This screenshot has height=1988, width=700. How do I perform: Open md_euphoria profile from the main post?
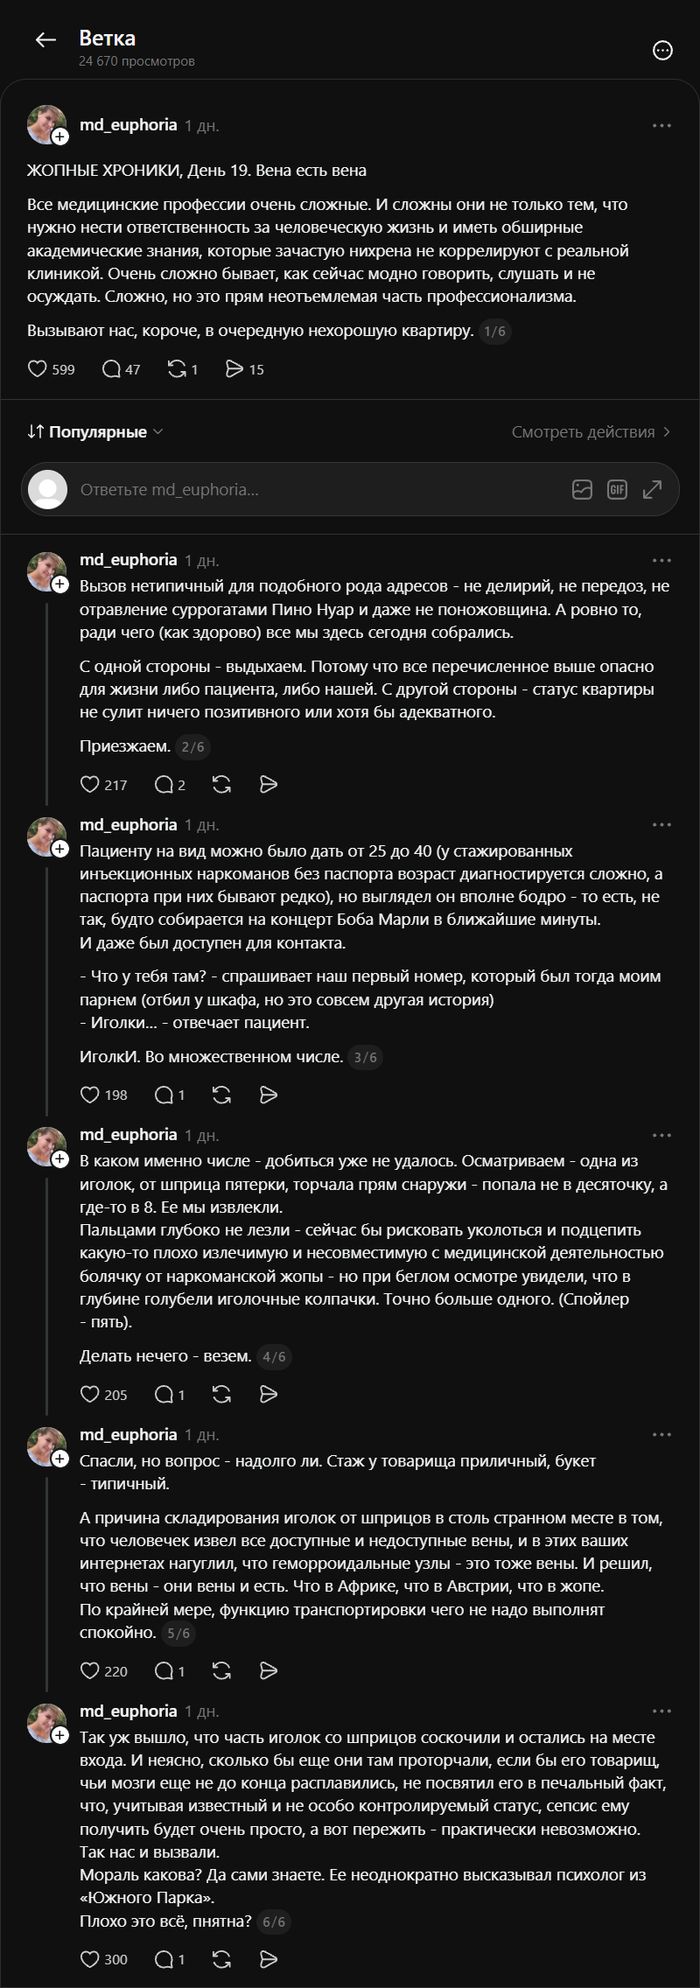pyautogui.click(x=128, y=125)
